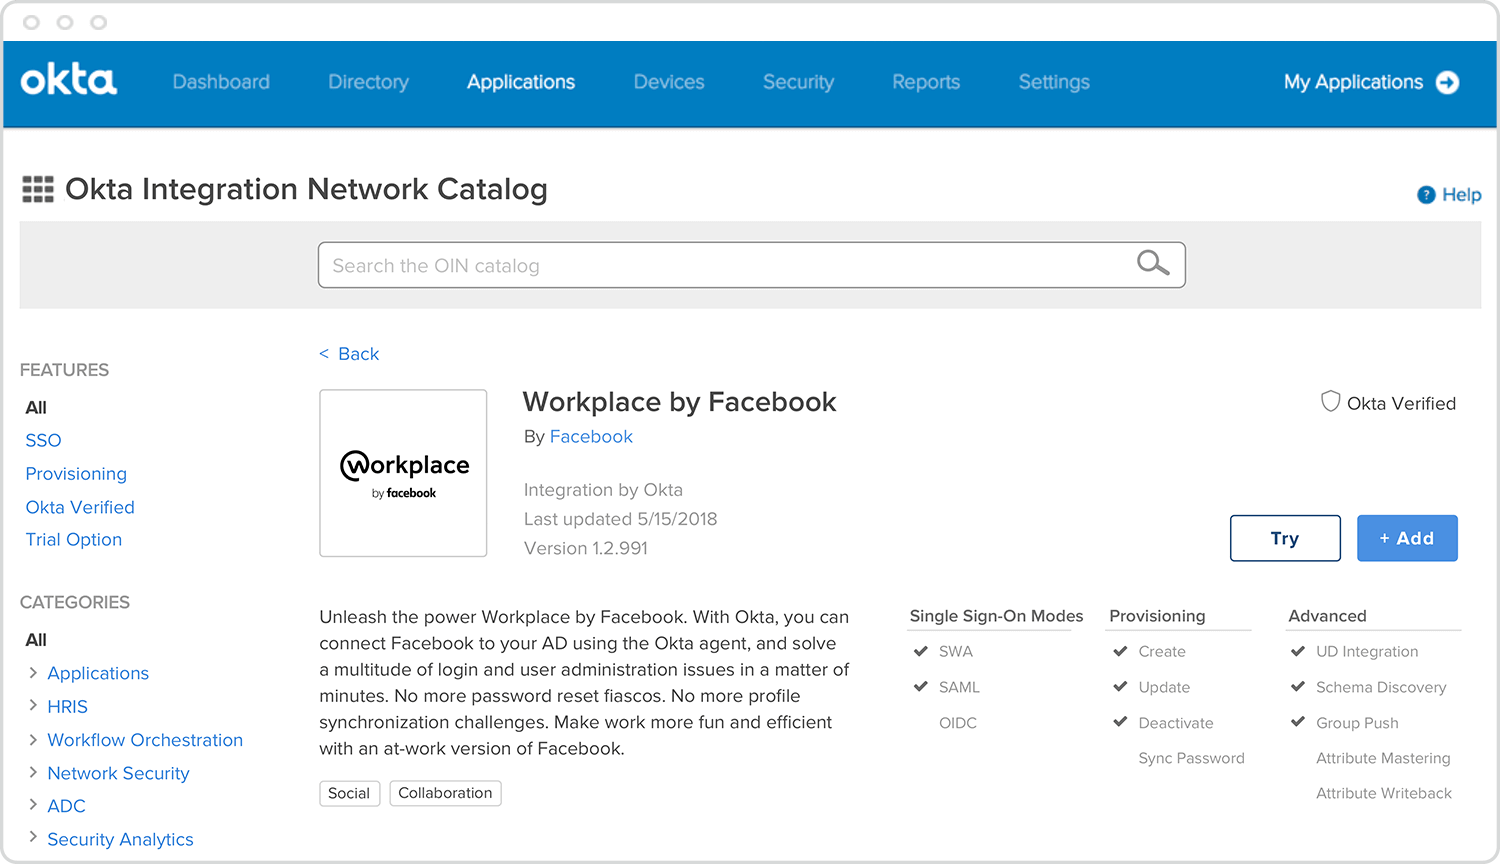Click the My Applications arrow icon
Viewport: 1500px width, 864px height.
pos(1447,82)
